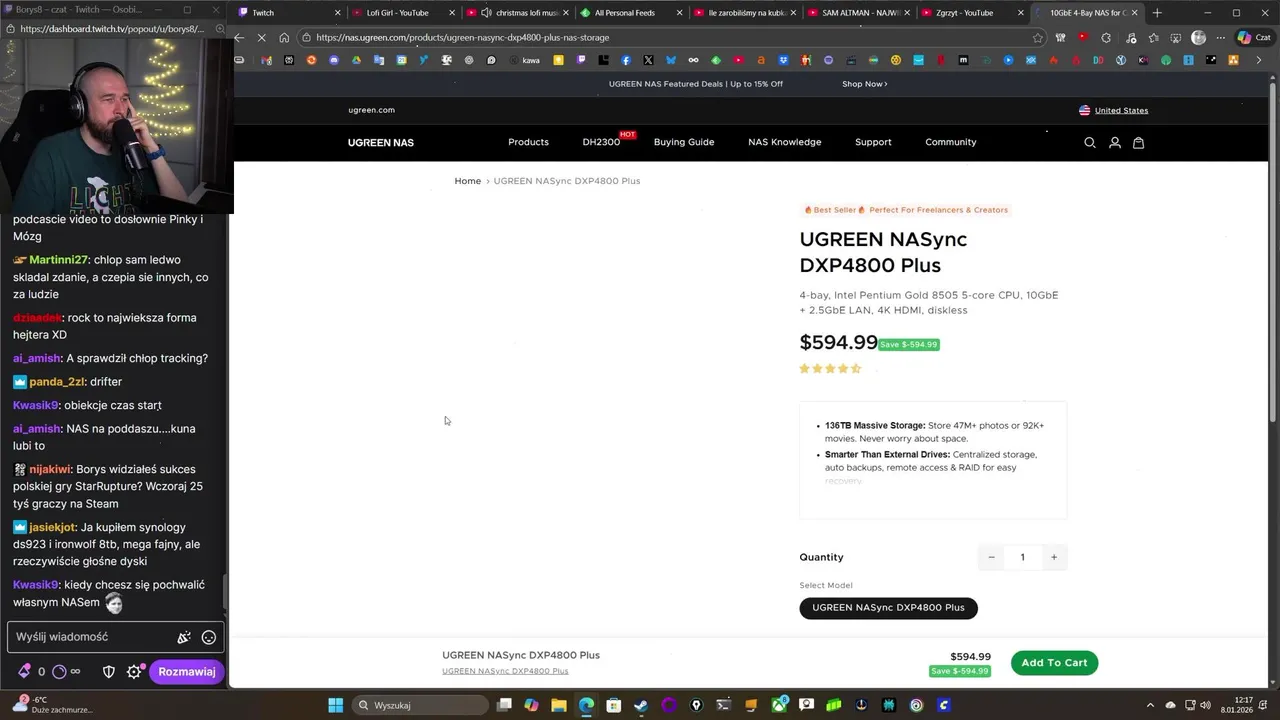Switch to SAM ALTMAN tab
This screenshot has width=1280, height=720.
tap(860, 13)
